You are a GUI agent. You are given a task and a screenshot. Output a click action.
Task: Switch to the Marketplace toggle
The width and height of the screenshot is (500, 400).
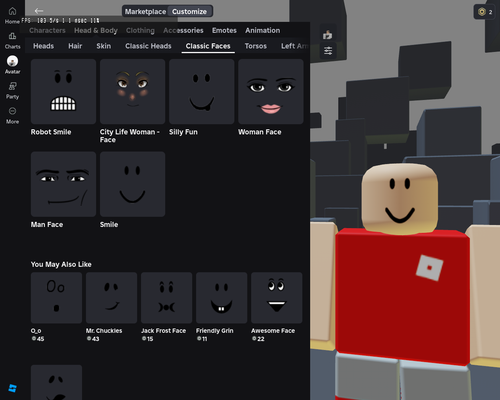coord(145,11)
